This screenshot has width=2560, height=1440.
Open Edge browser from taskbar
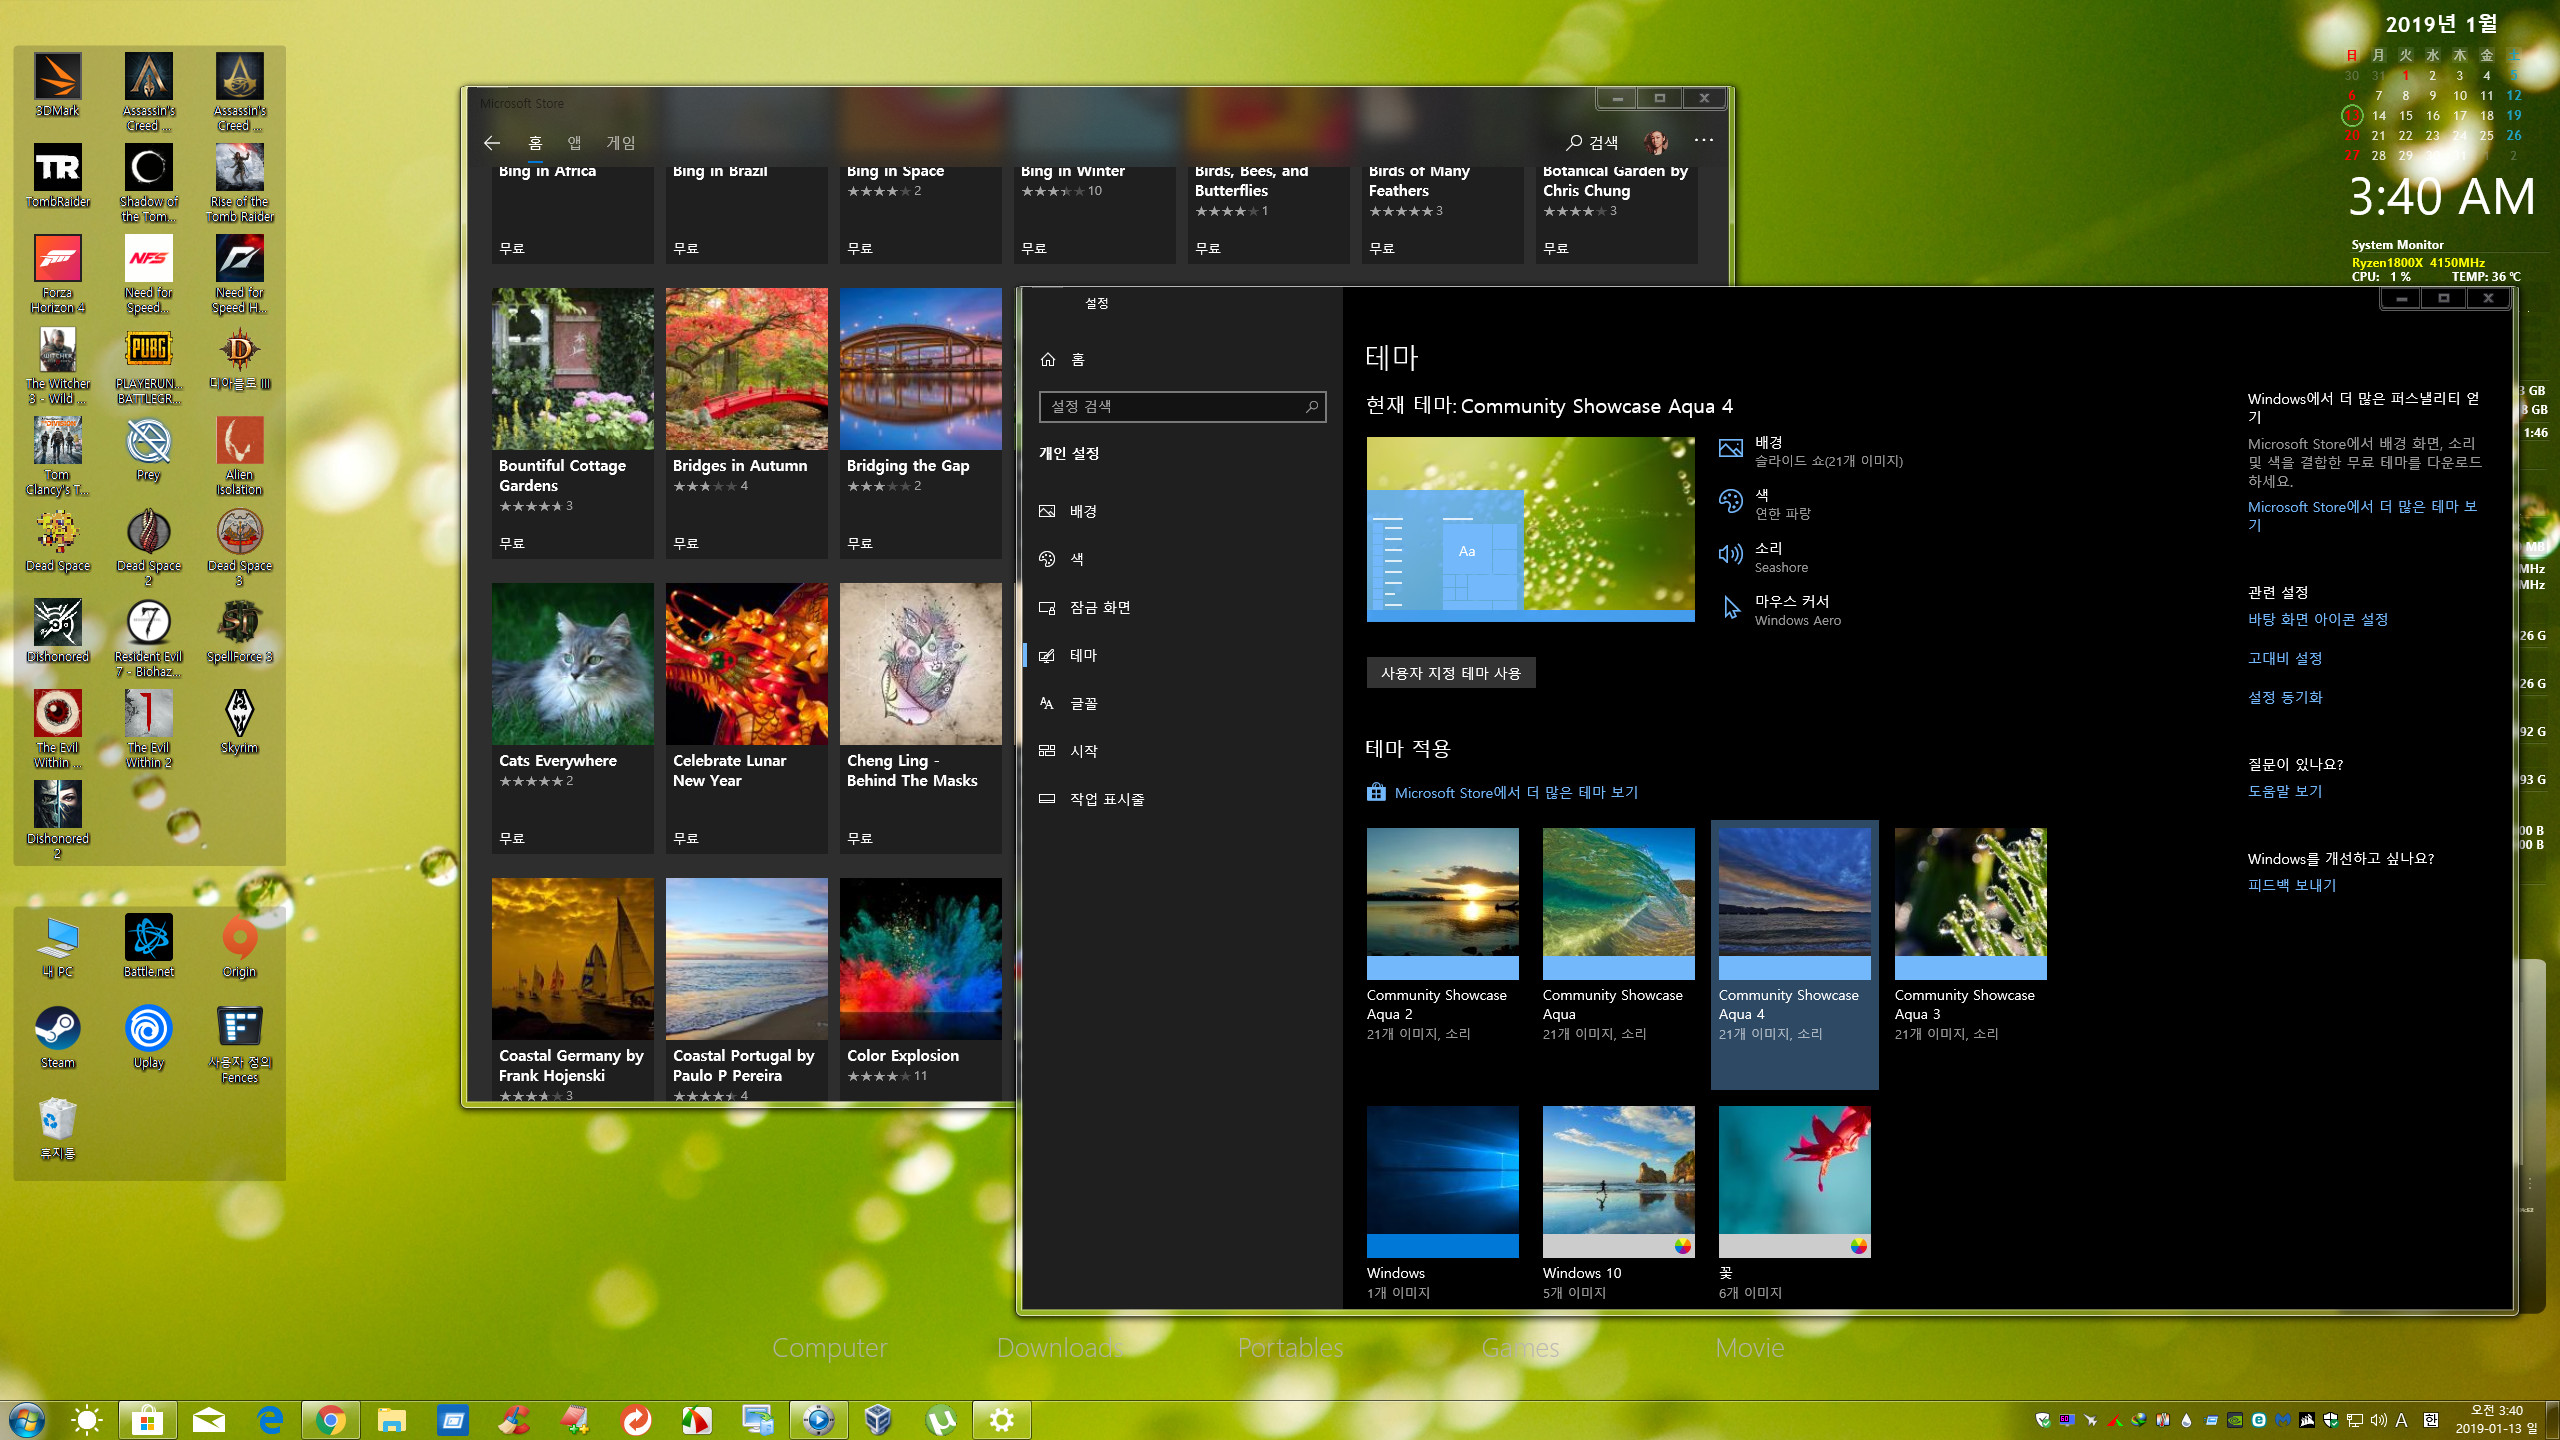269,1419
